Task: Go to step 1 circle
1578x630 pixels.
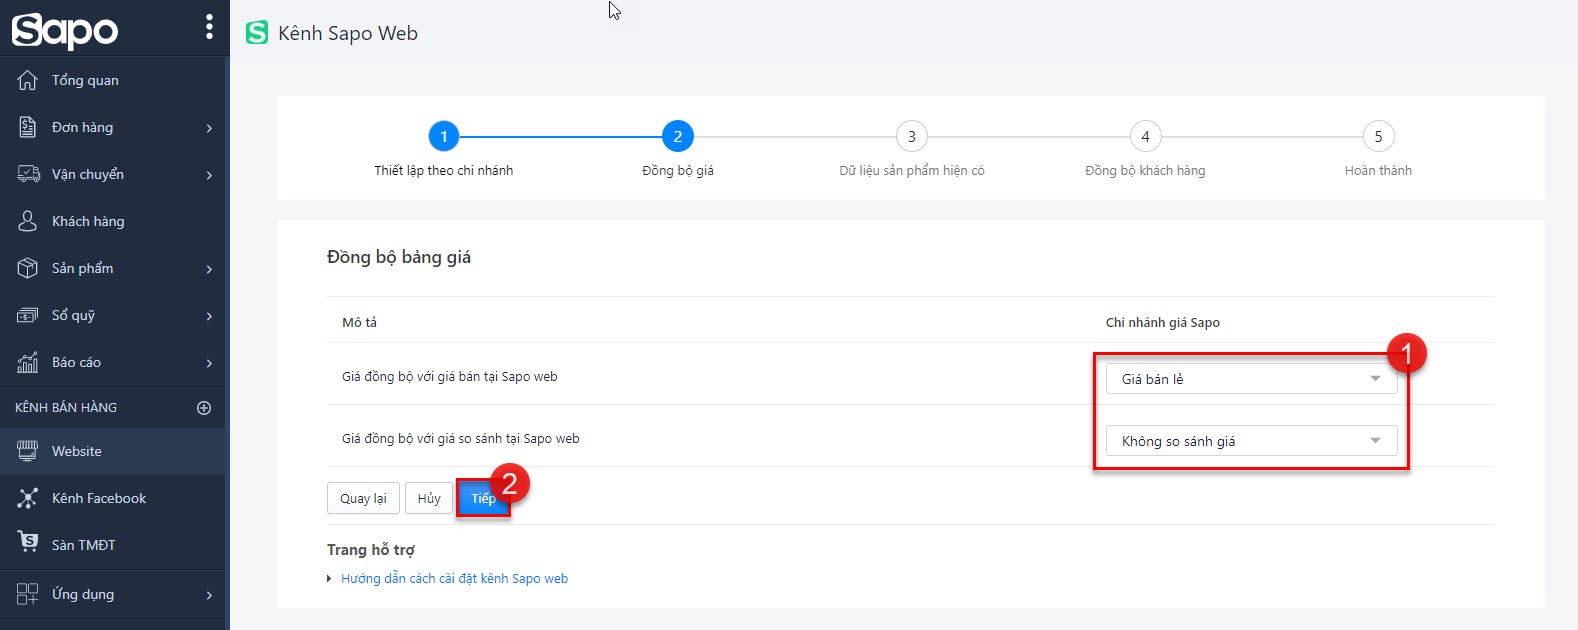Action: (x=444, y=136)
